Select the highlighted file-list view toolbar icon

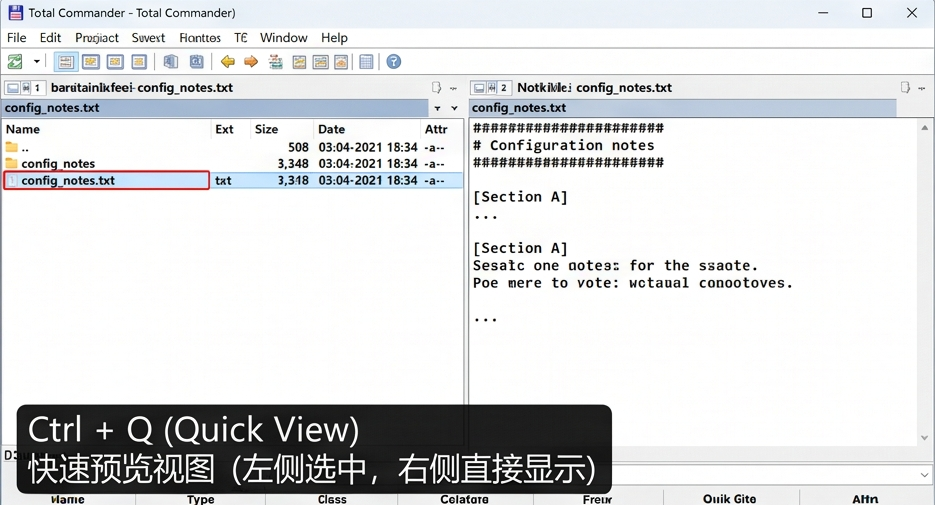pos(66,61)
